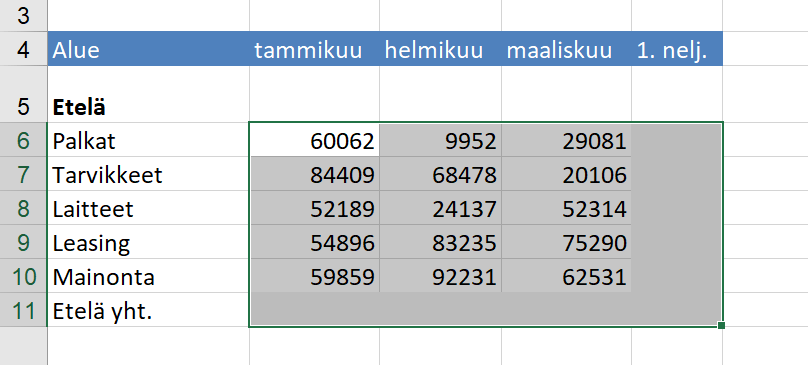Select the row 7 header

click(x=24, y=174)
